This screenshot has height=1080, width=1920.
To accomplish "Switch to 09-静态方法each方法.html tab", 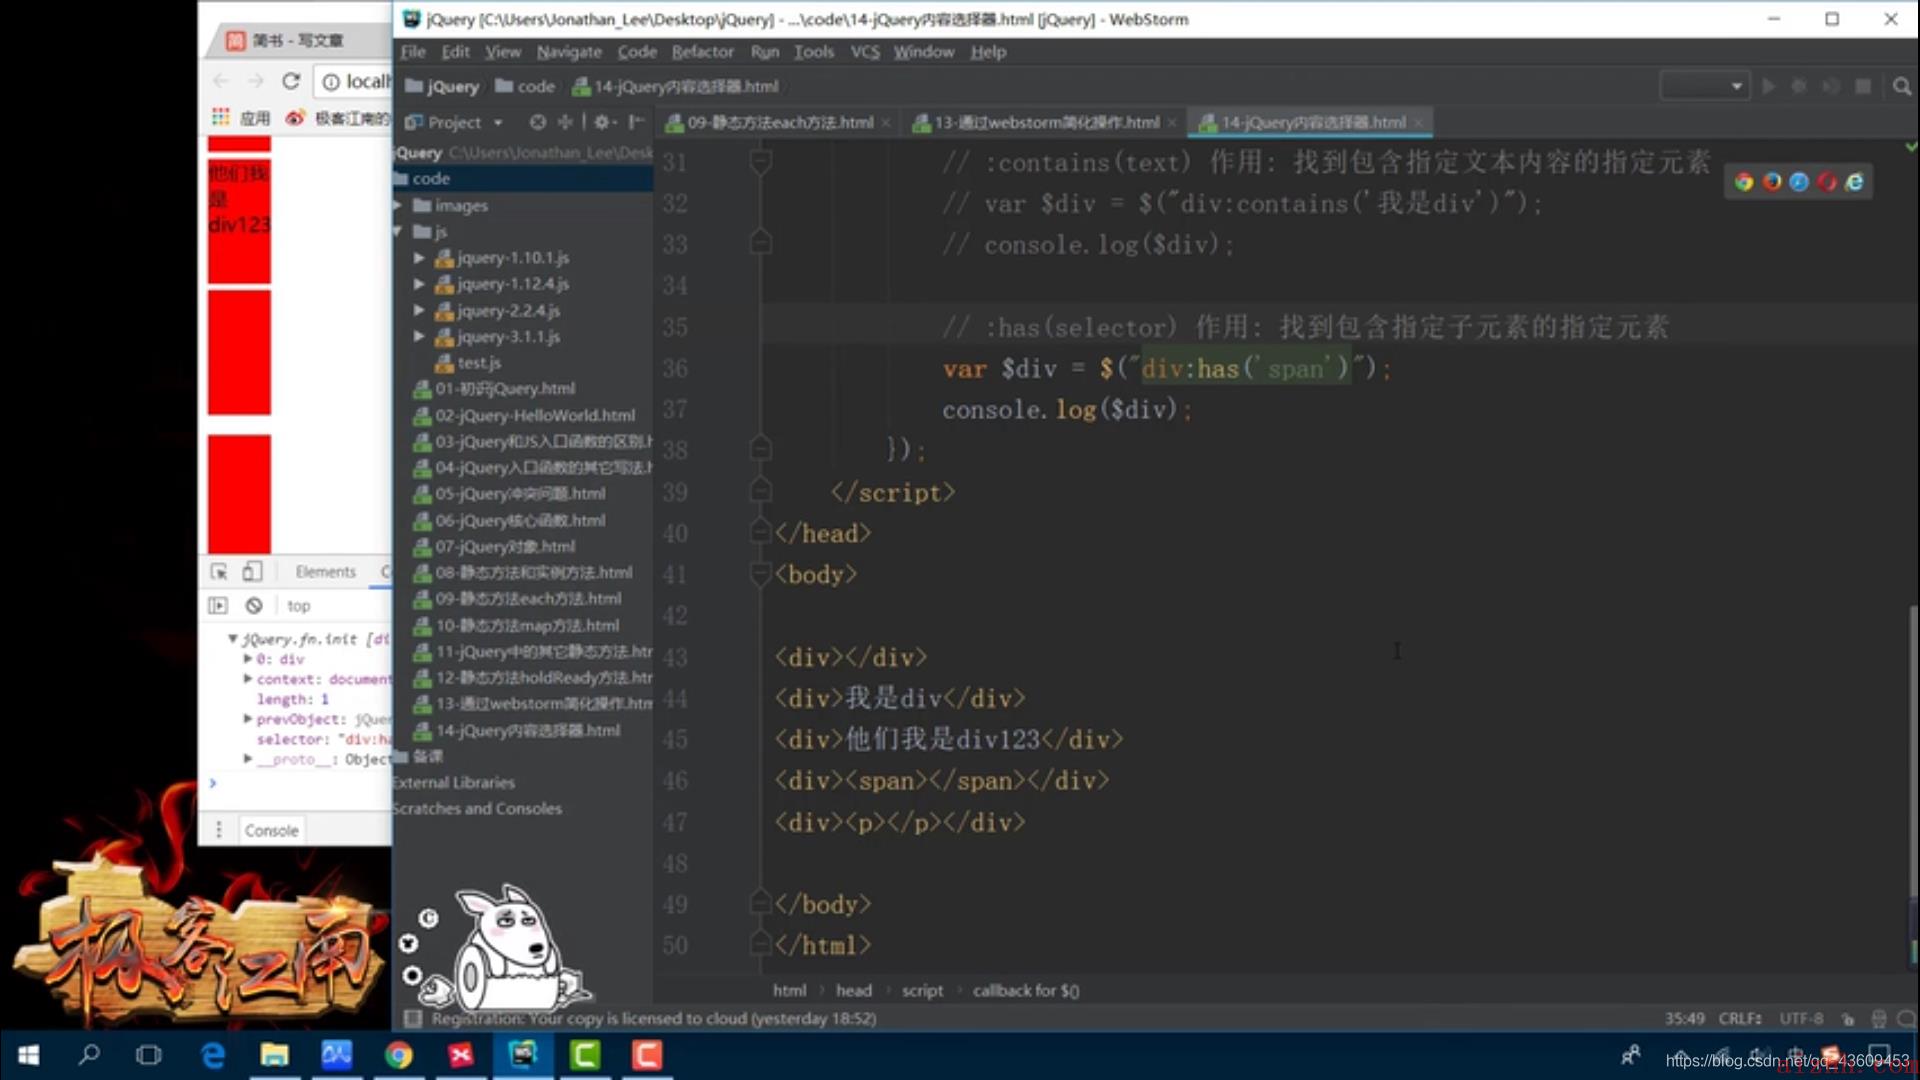I will tap(778, 122).
